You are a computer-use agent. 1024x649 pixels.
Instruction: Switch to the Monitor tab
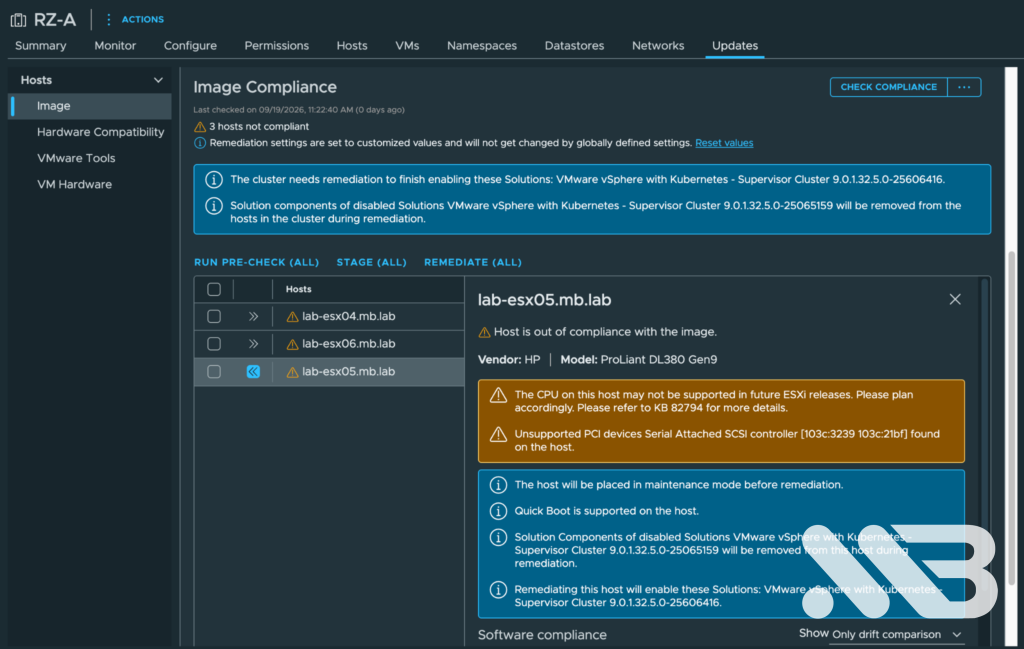coord(115,46)
